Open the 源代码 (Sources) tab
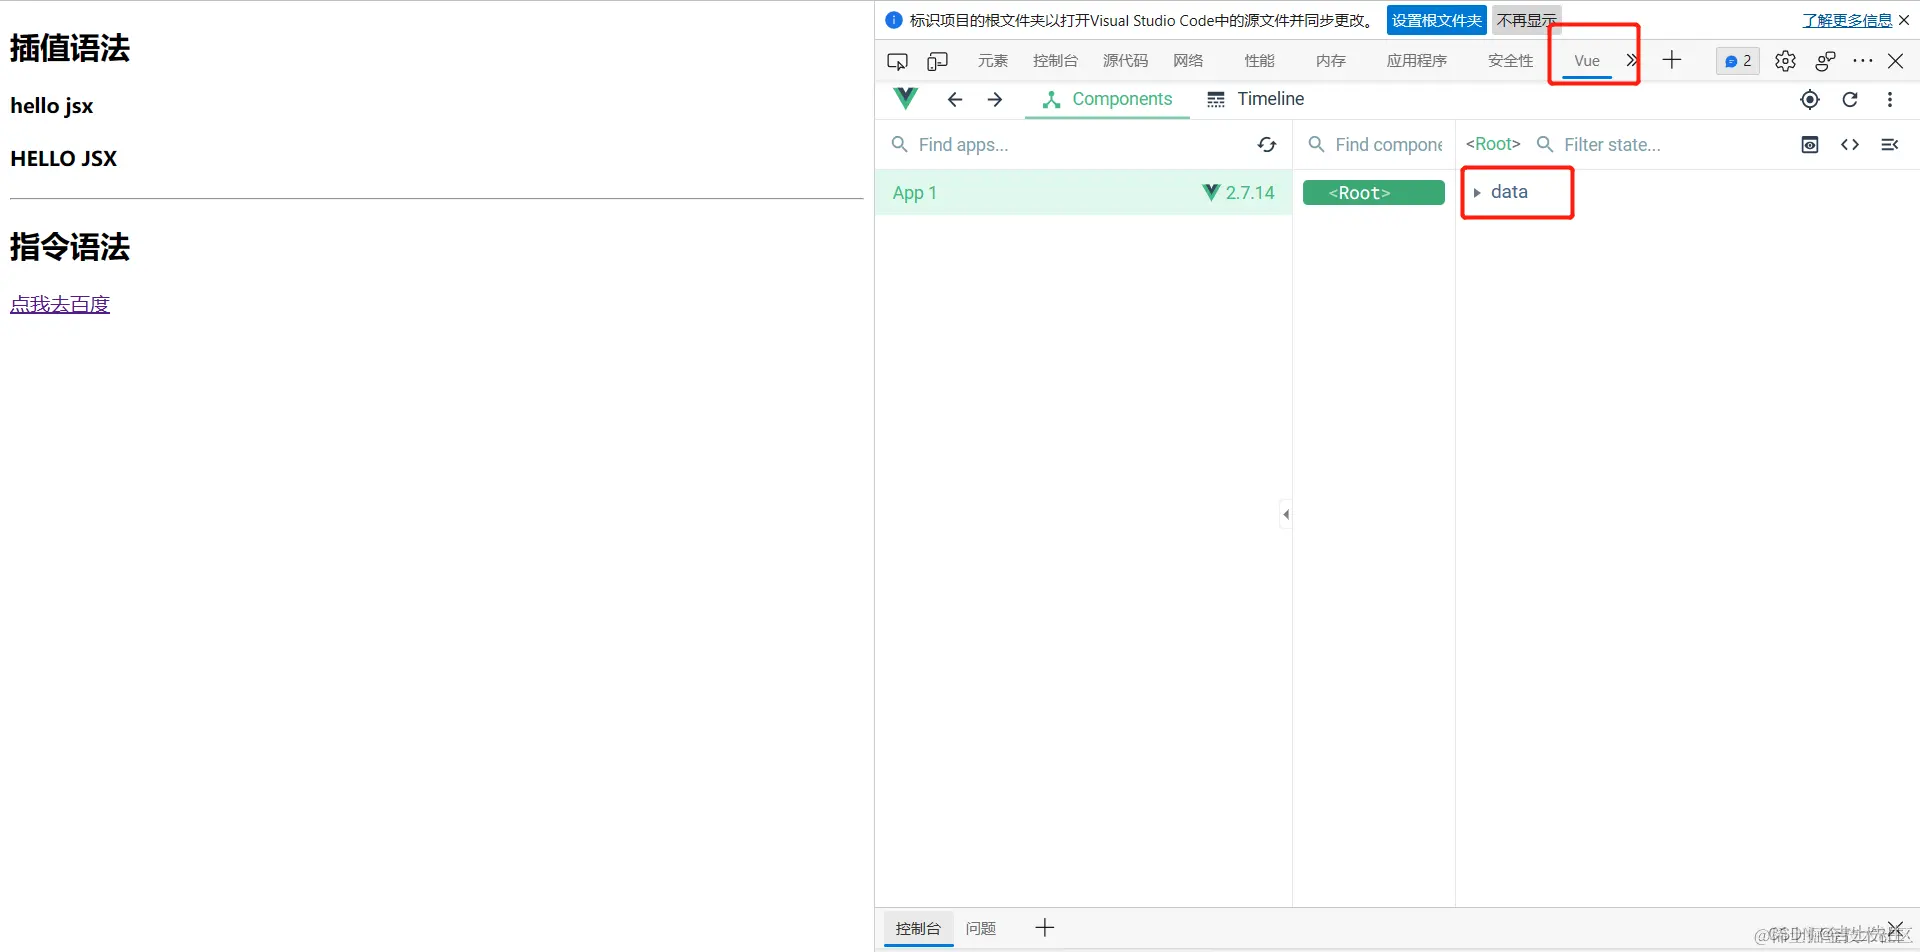The image size is (1920, 952). (1125, 61)
